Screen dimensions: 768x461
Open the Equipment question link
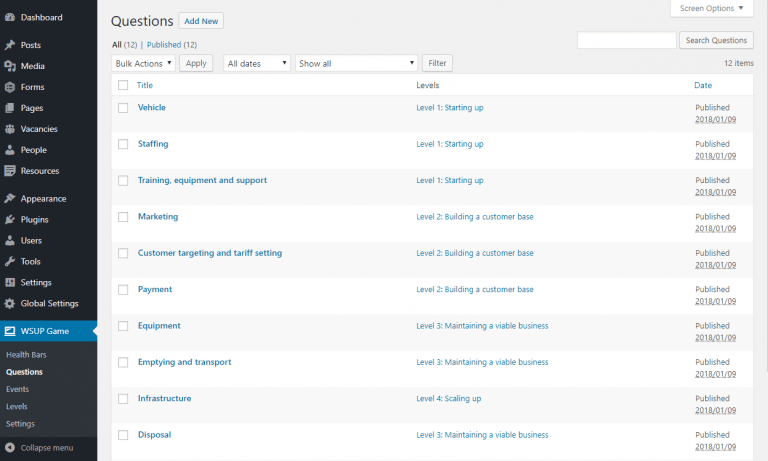[x=159, y=325]
